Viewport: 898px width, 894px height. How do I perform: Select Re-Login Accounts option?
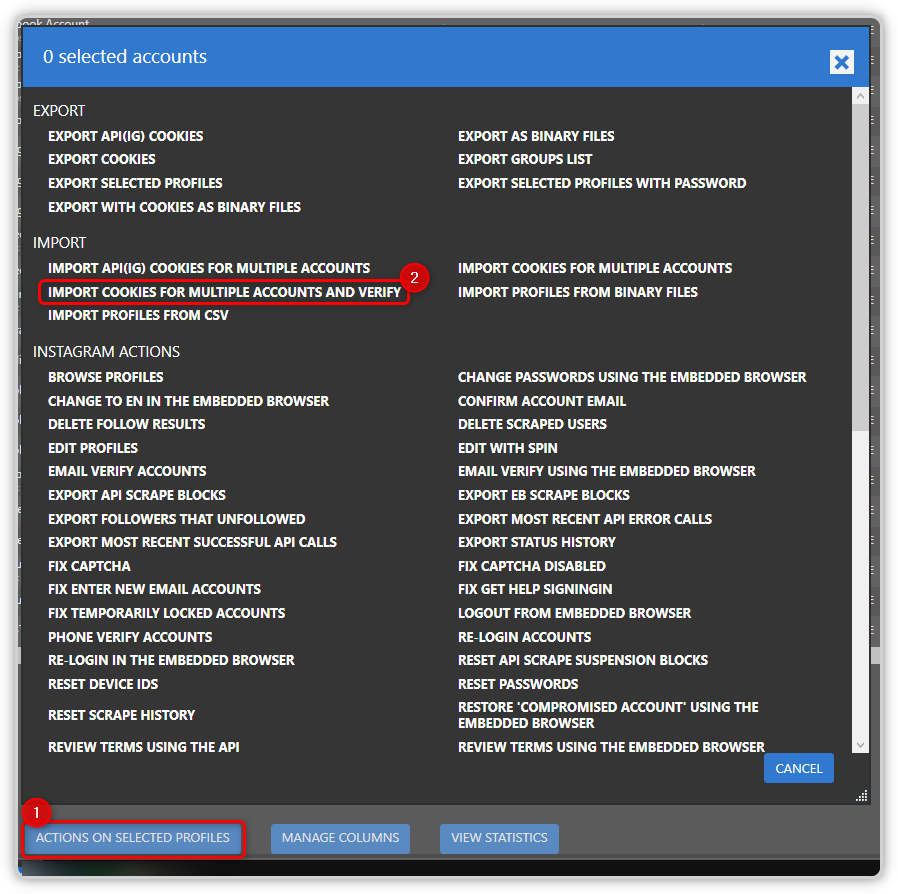point(524,637)
